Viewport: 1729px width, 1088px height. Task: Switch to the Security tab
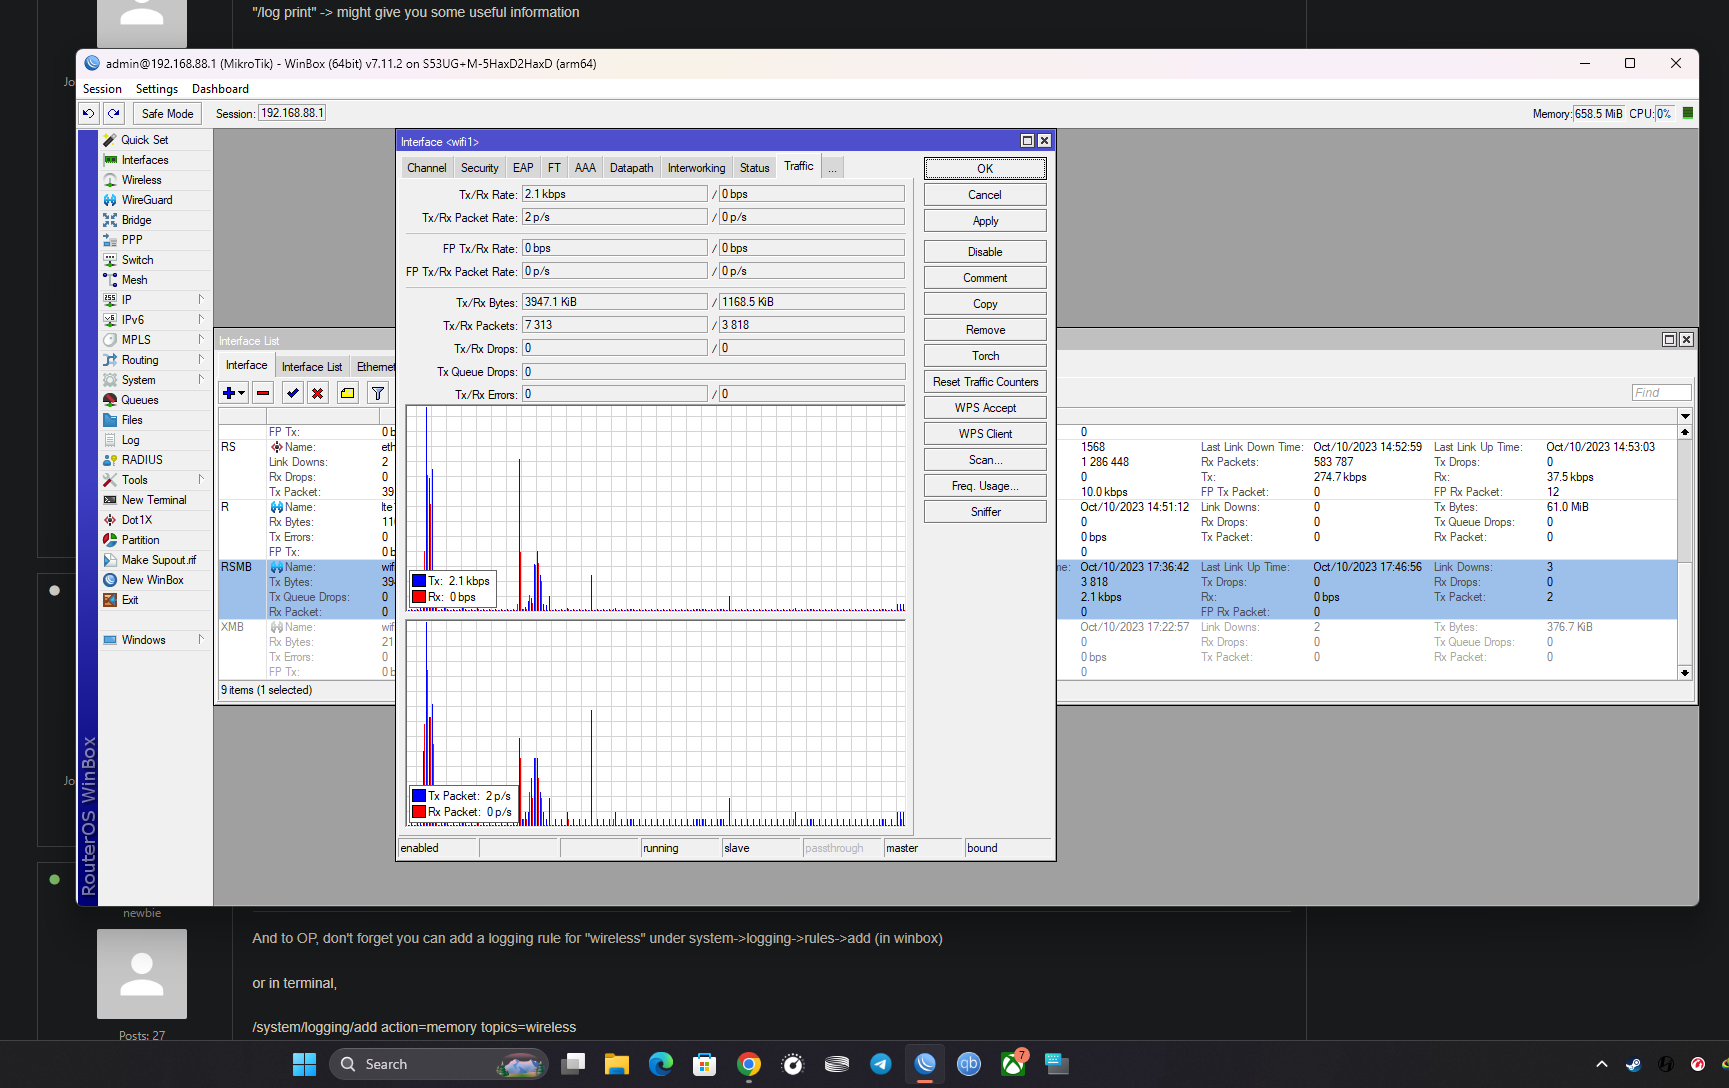pyautogui.click(x=479, y=168)
